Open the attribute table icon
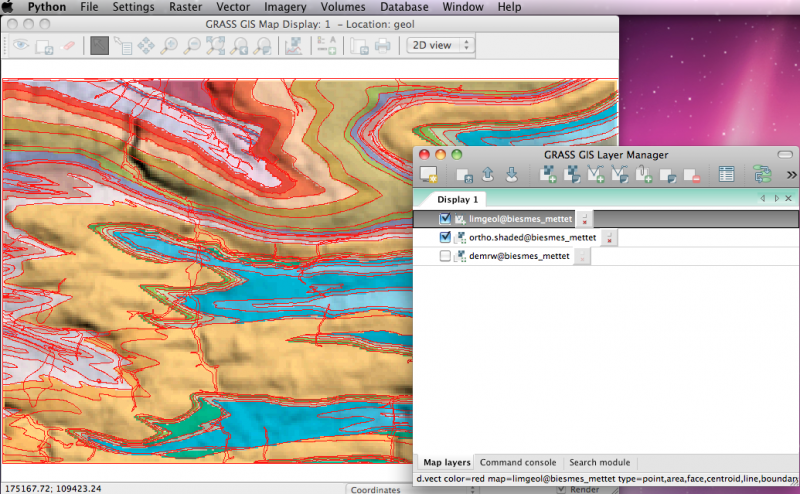The image size is (800, 494). tap(727, 175)
